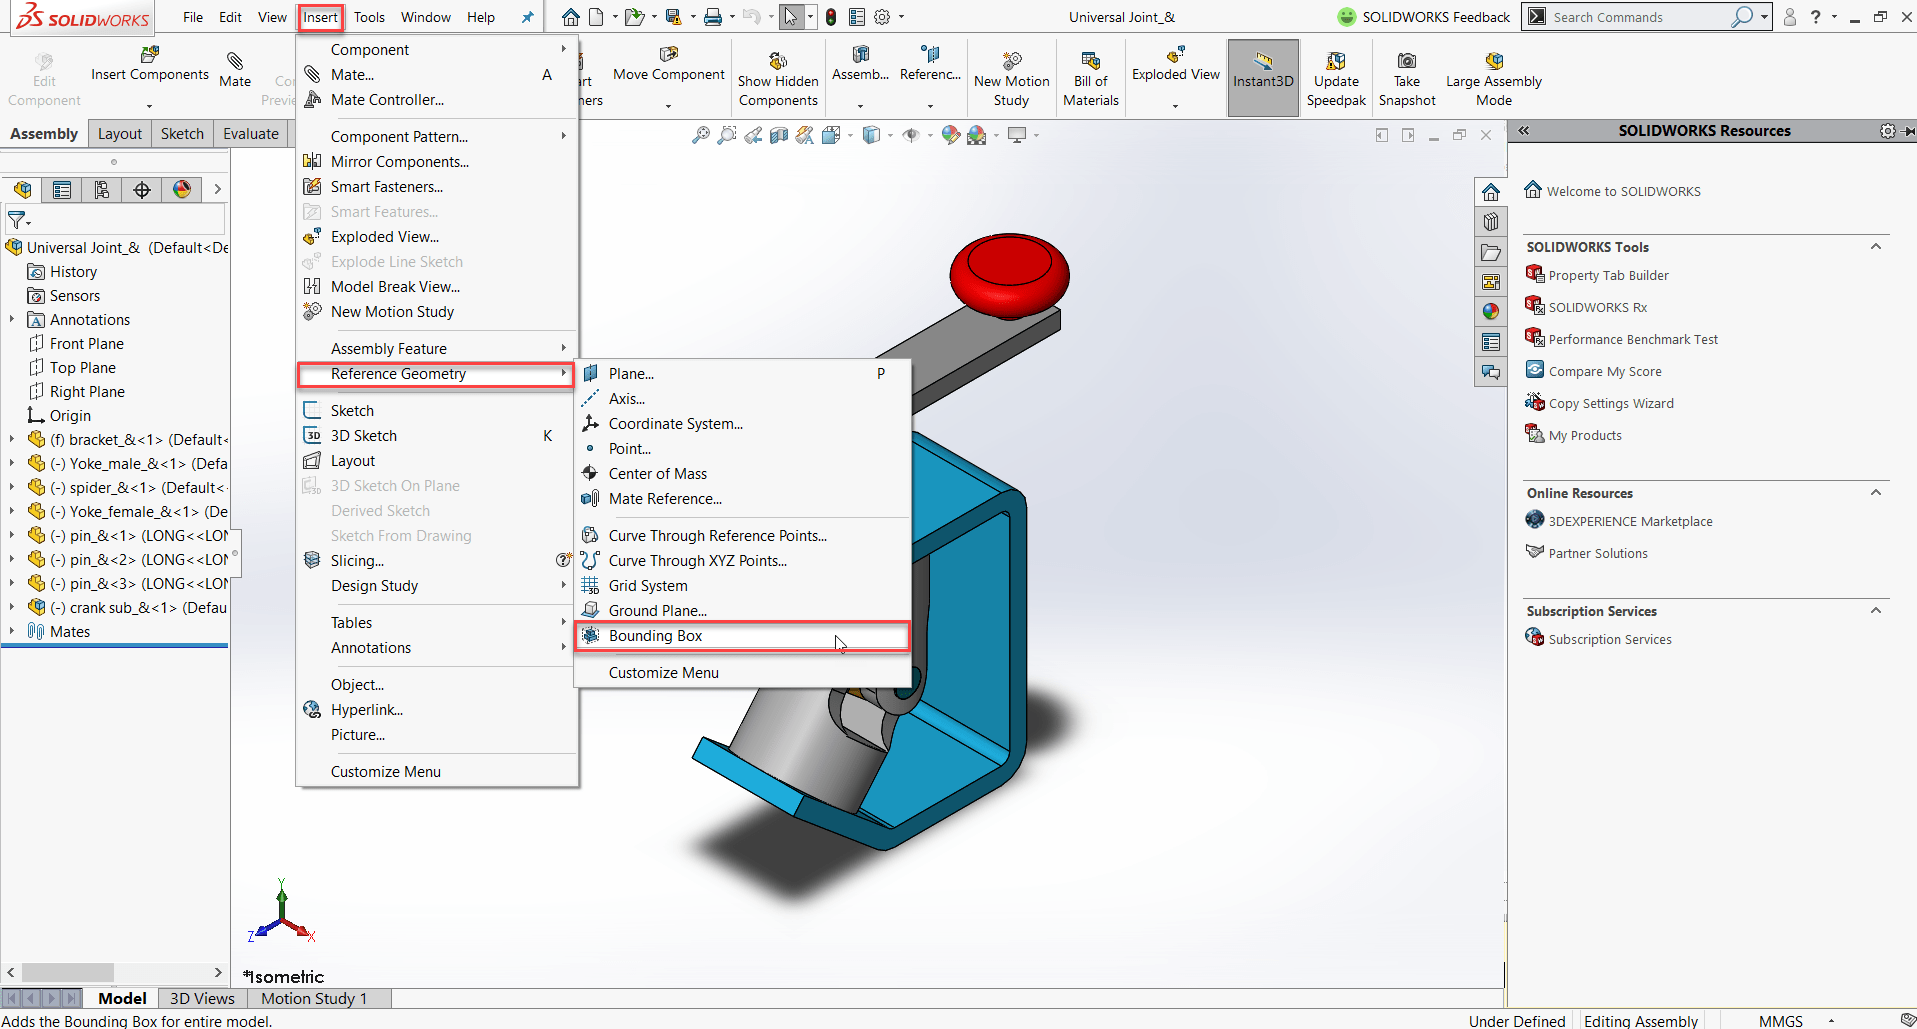Expand the Mates folder in the feature tree

[x=12, y=631]
